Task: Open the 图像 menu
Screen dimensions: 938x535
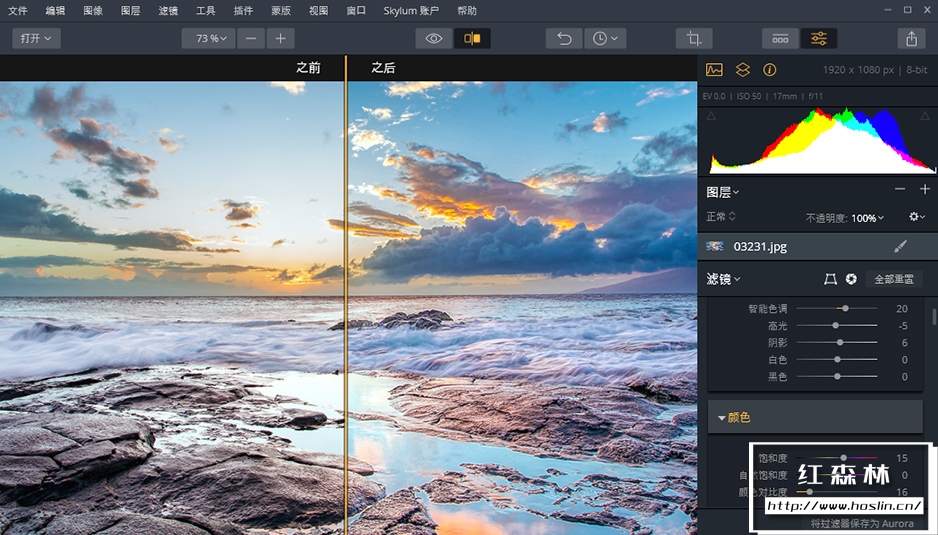Action: point(93,11)
